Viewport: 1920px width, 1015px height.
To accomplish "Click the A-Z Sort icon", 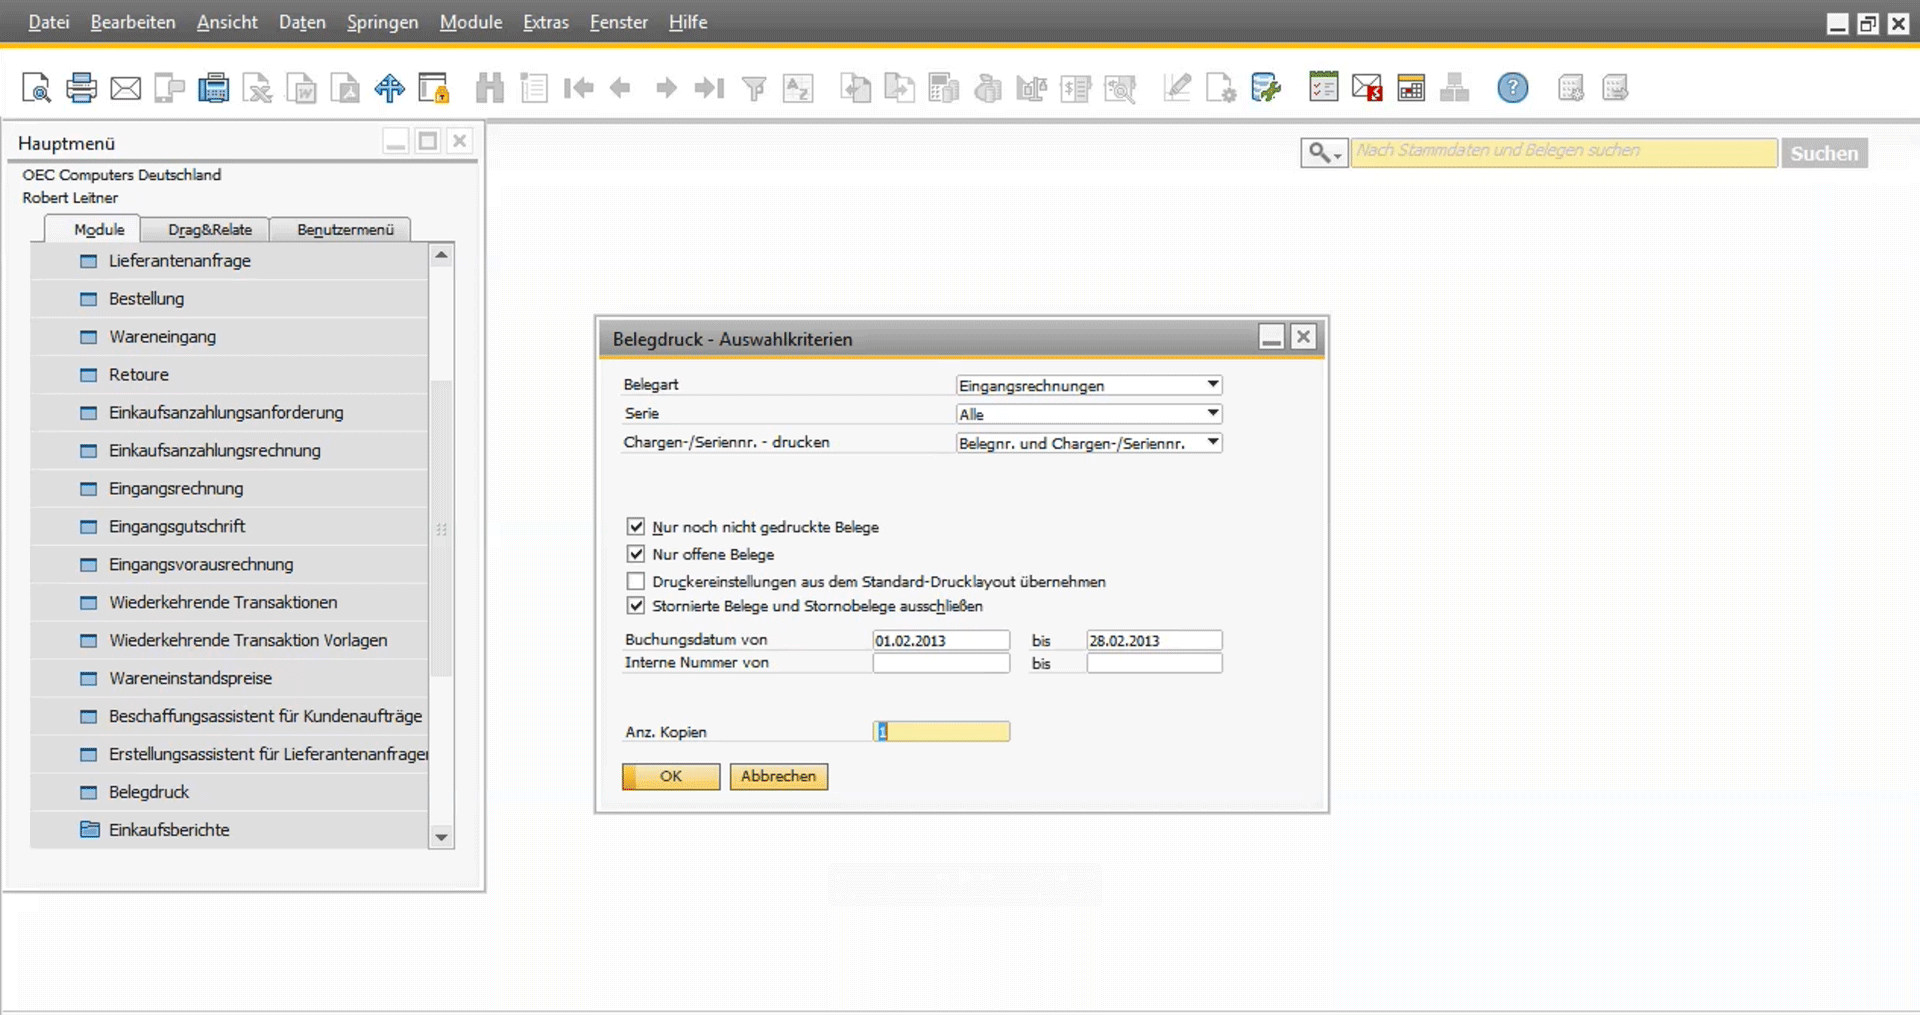I will (x=797, y=88).
